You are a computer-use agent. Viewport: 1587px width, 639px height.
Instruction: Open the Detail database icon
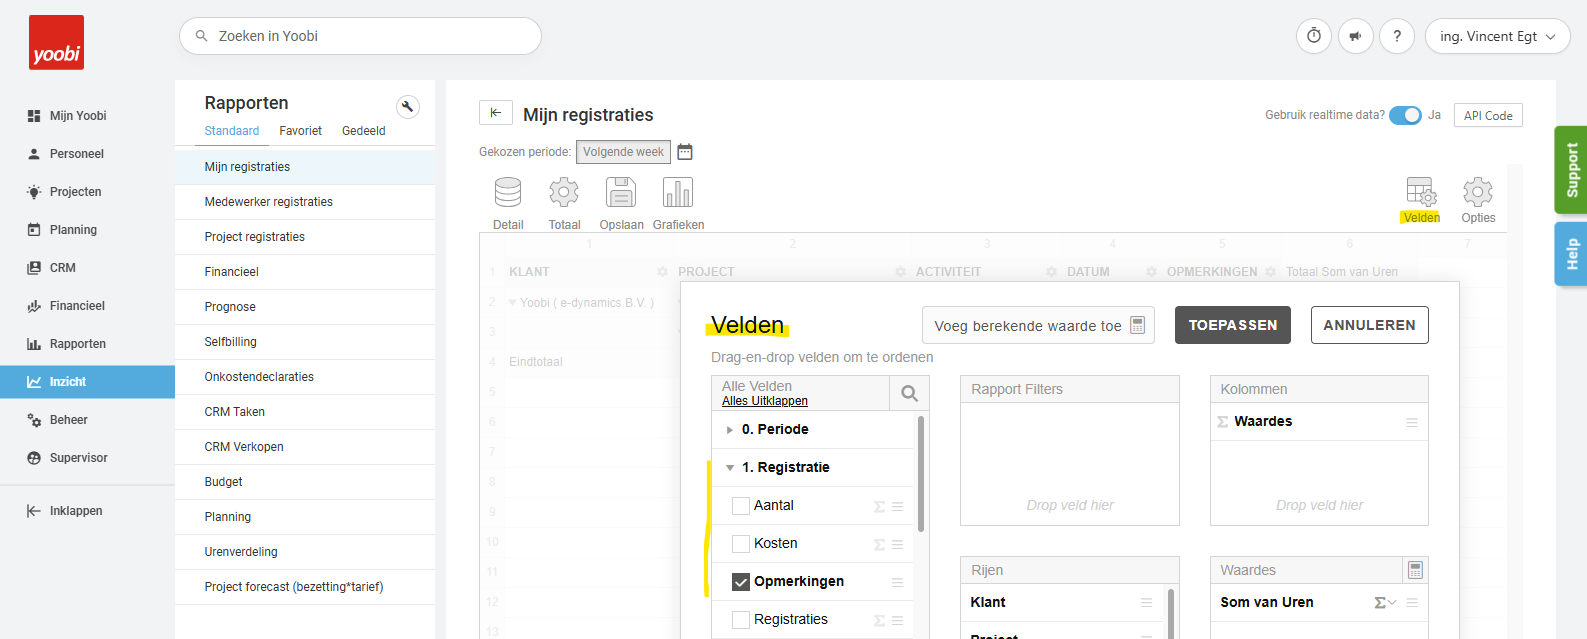508,192
